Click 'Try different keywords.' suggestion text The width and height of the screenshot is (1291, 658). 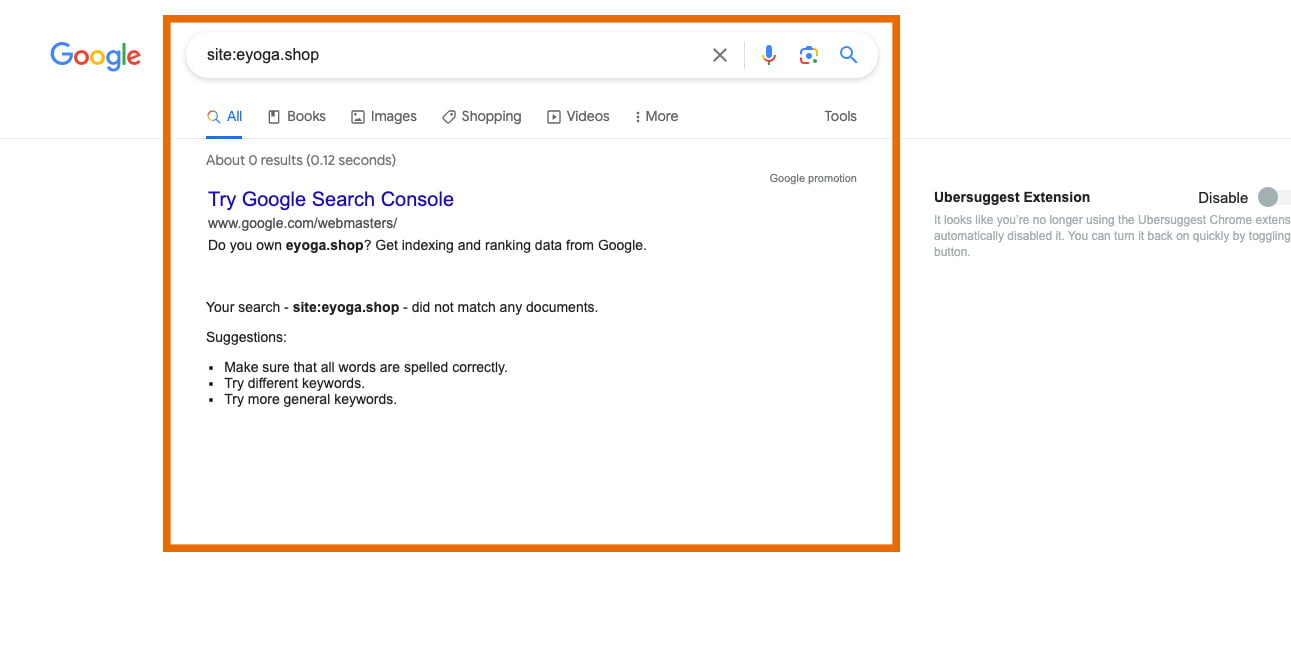pos(294,383)
